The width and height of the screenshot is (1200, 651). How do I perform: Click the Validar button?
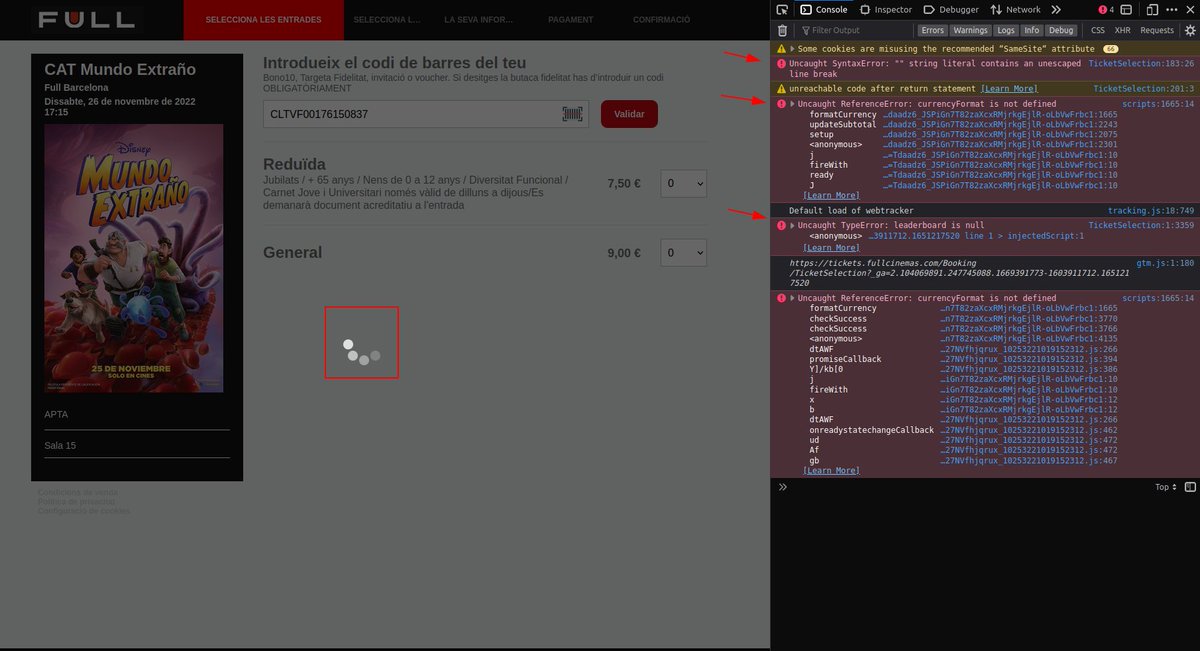point(629,114)
